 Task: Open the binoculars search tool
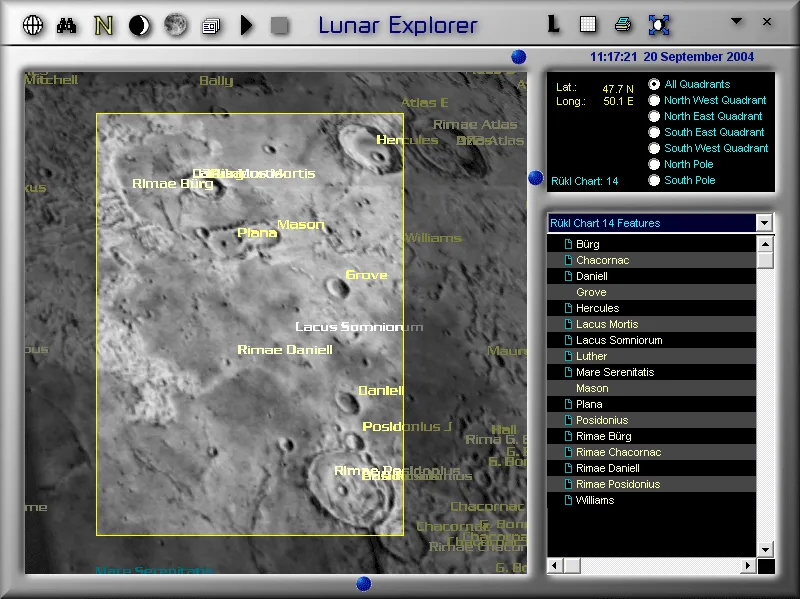coord(66,25)
